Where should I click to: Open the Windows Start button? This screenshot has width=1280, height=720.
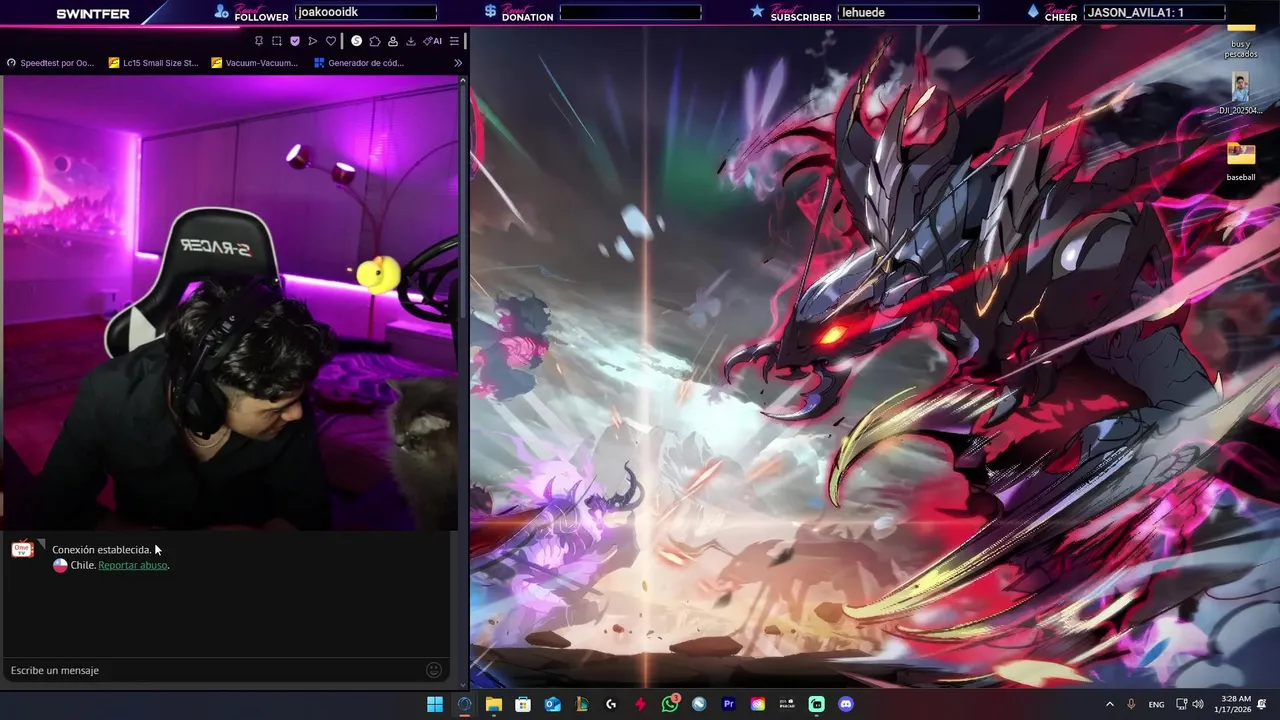click(x=435, y=704)
